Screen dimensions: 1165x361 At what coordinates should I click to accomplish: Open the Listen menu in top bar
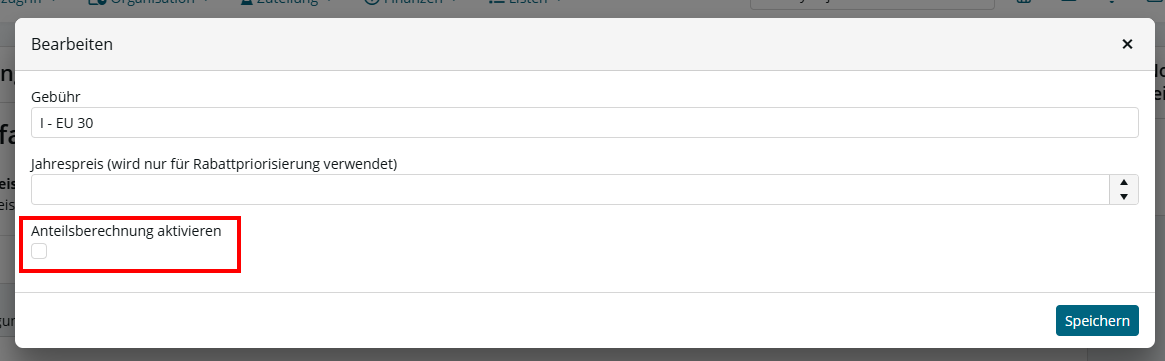pos(529,3)
